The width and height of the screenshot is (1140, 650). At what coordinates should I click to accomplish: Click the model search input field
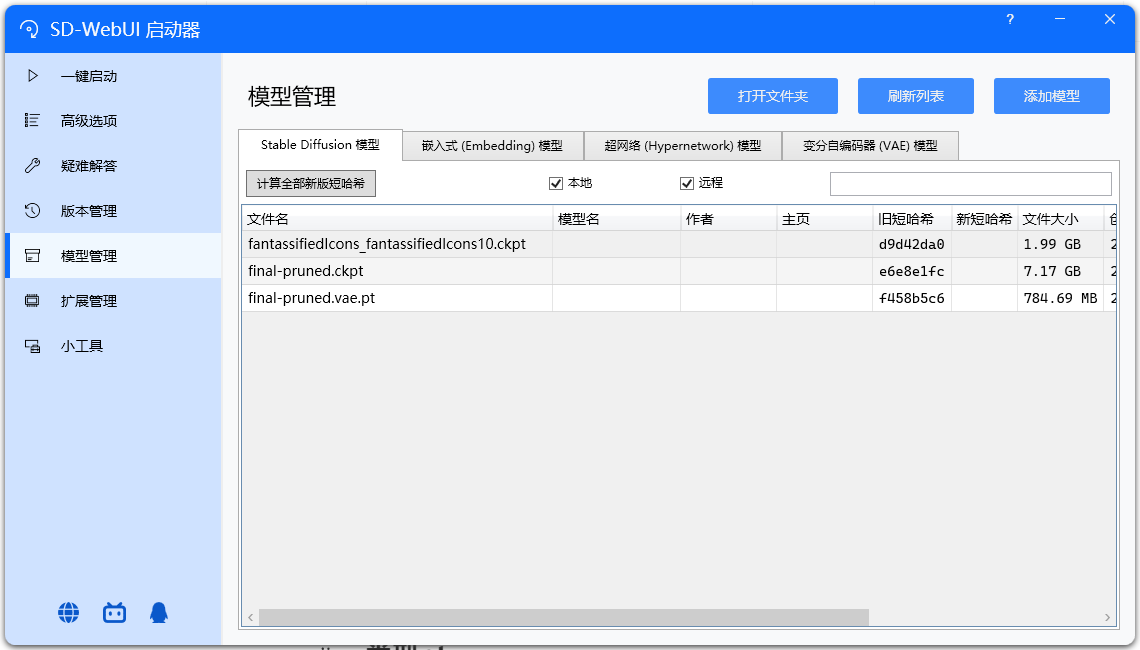[971, 184]
